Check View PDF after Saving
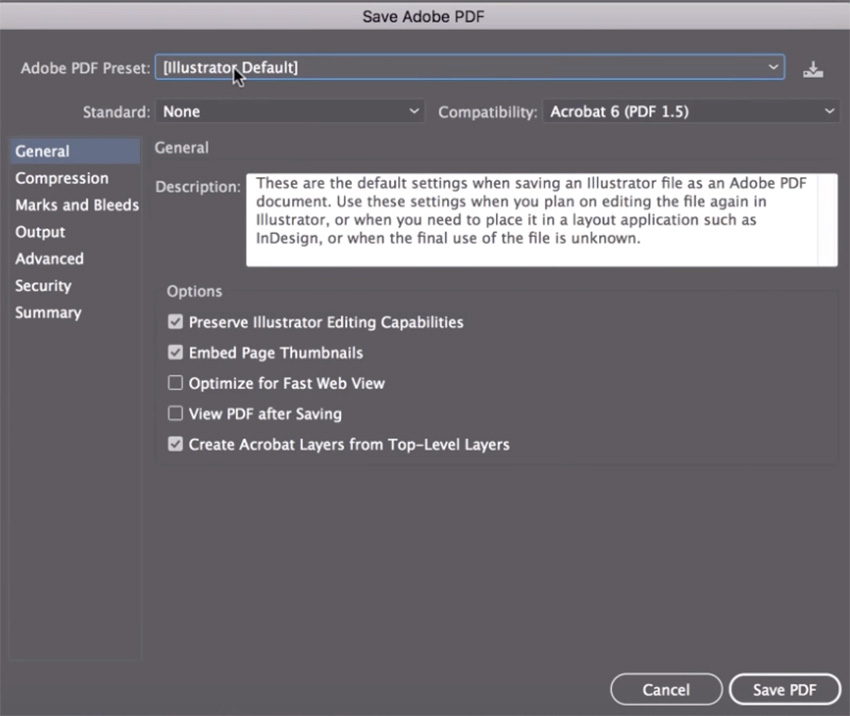 (x=176, y=414)
